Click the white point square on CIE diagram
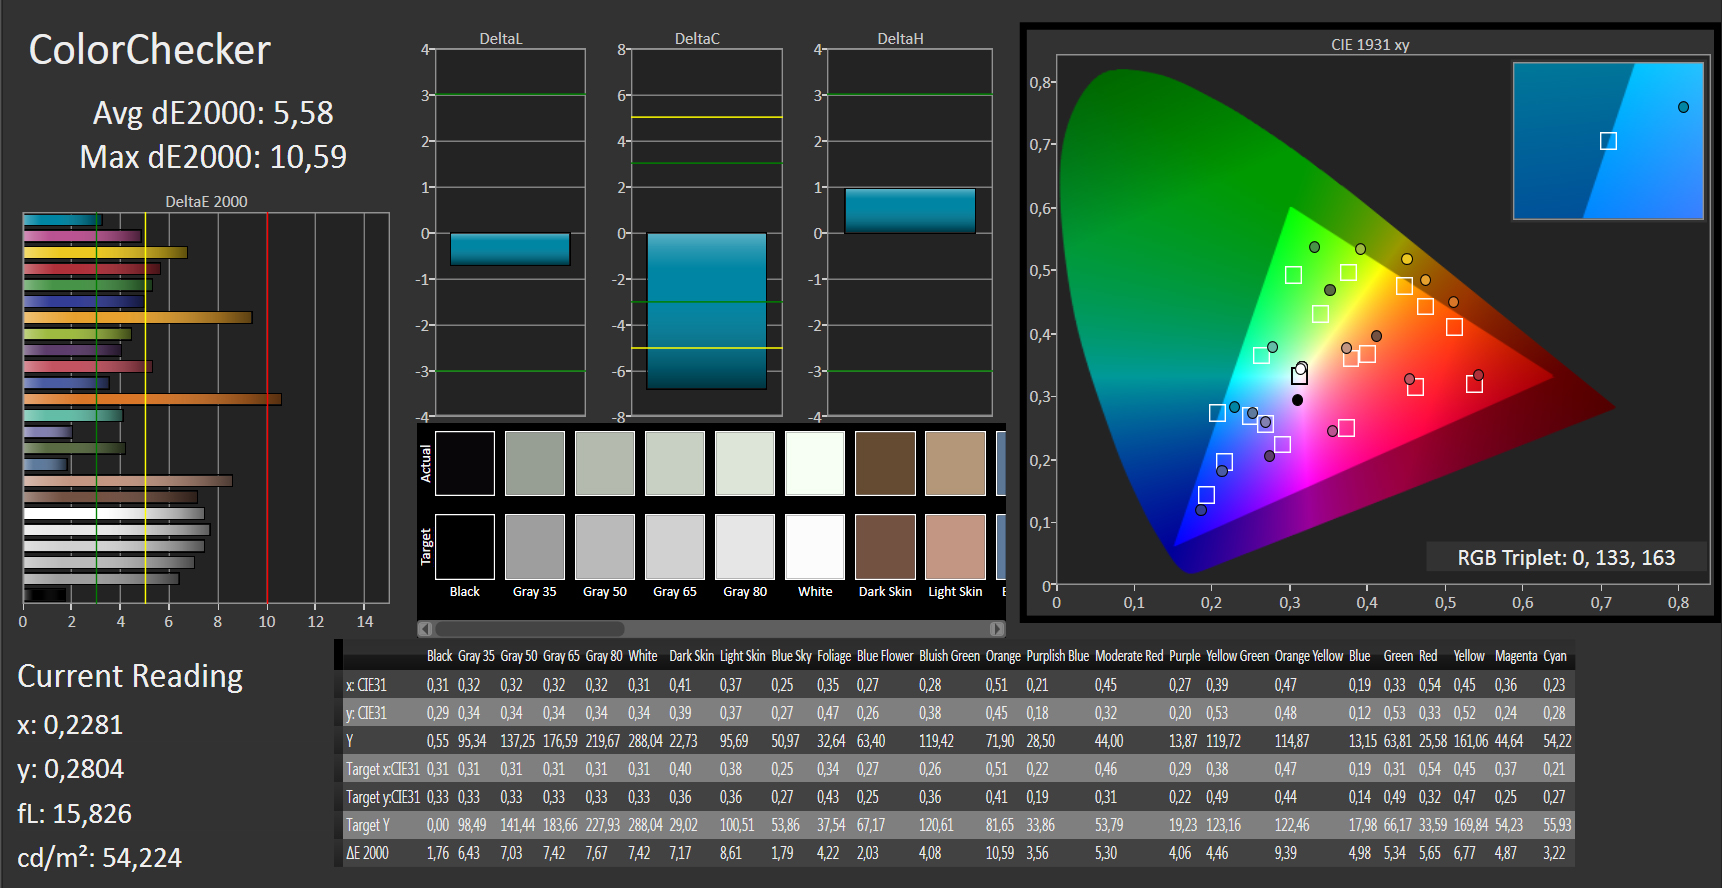This screenshot has width=1722, height=888. (x=1299, y=376)
